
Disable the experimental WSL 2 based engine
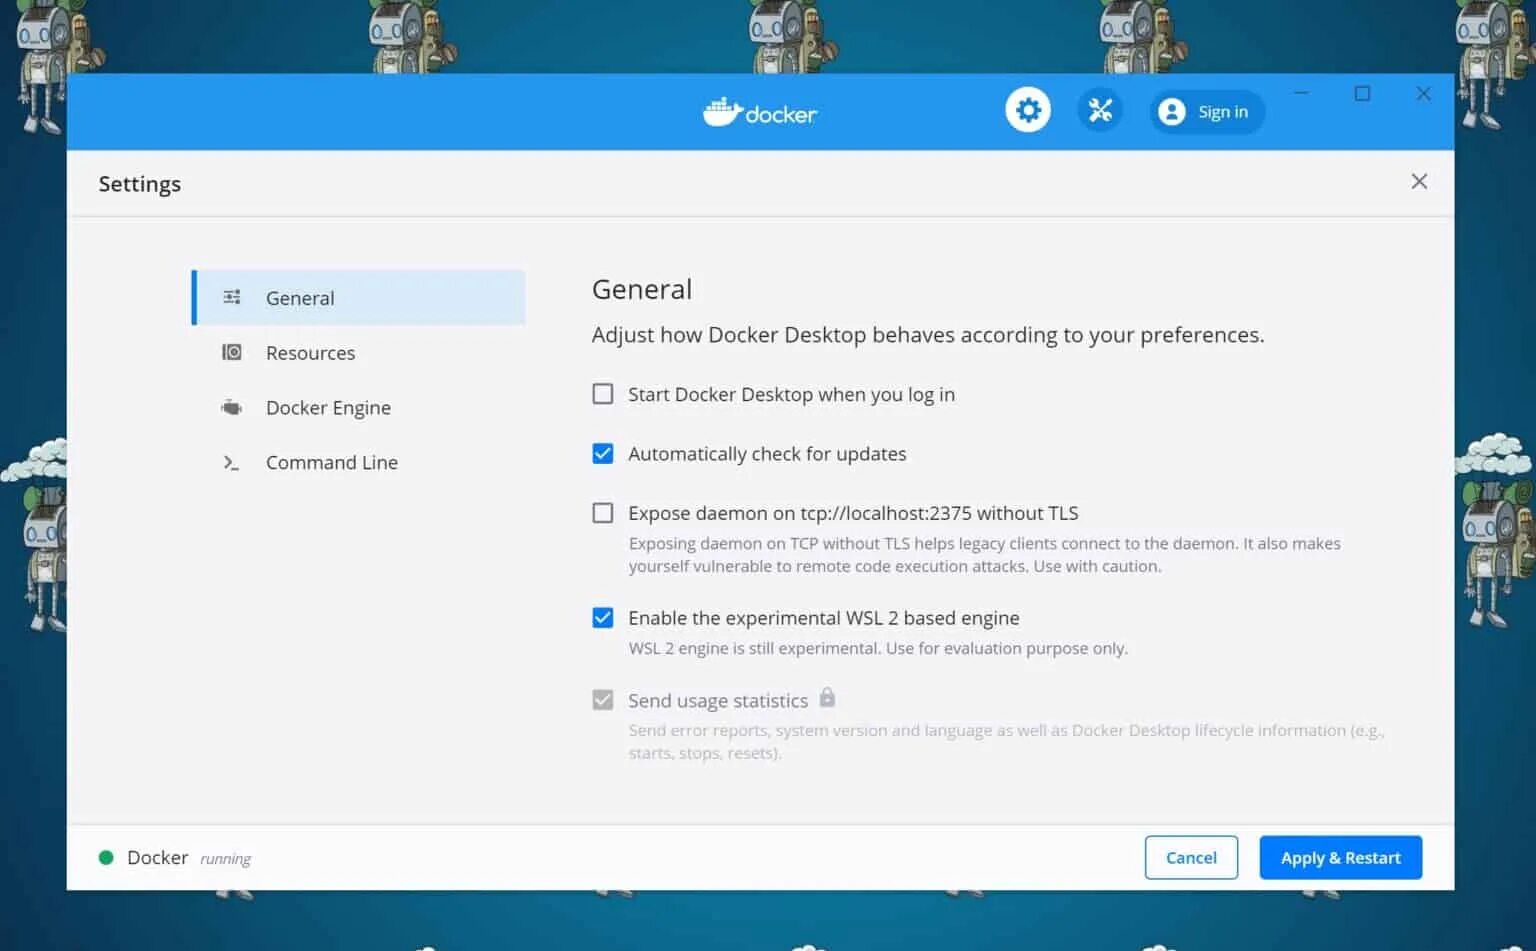[x=603, y=618]
